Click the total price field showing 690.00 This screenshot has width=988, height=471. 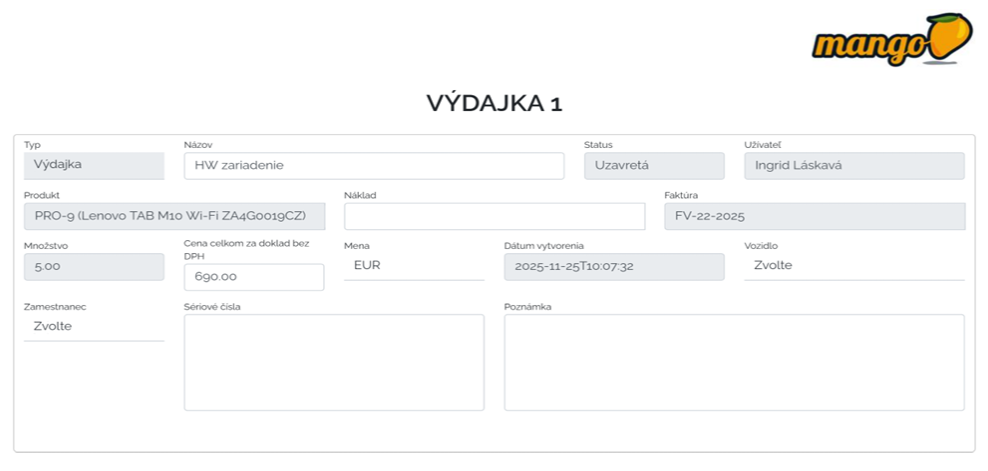click(253, 277)
